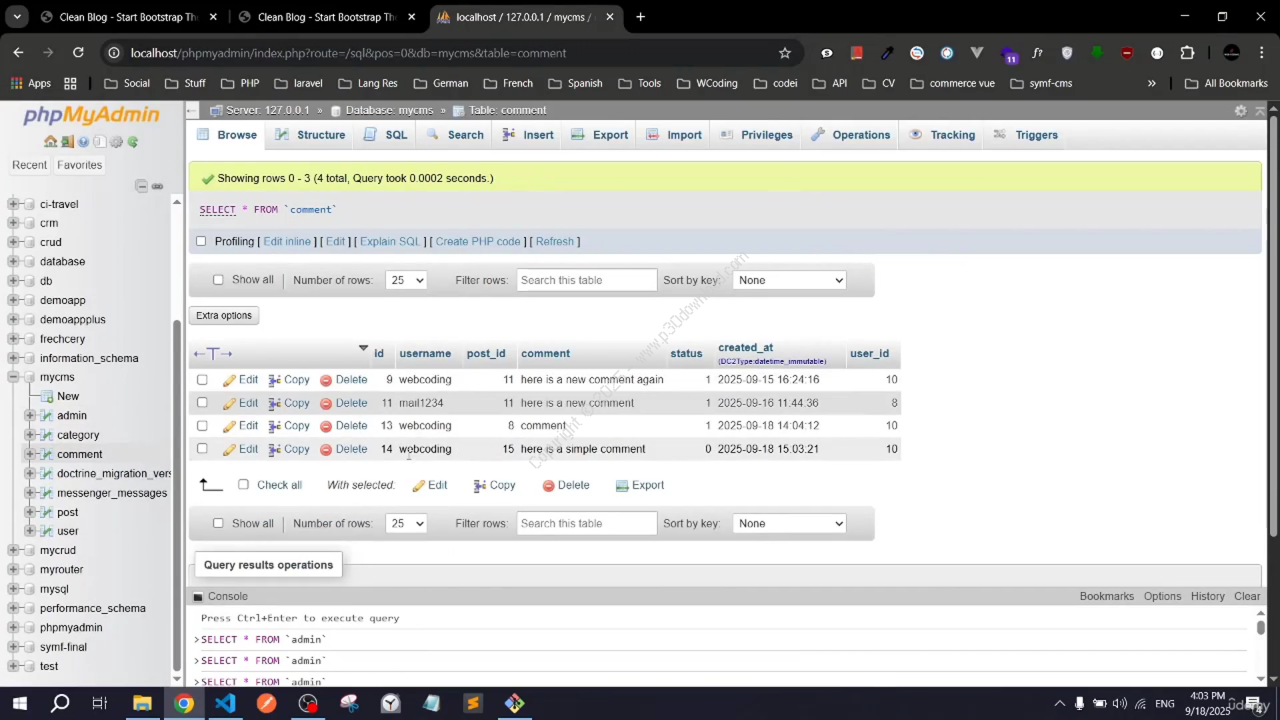
Task: Open Visual Studio Code from taskbar
Action: tap(225, 703)
